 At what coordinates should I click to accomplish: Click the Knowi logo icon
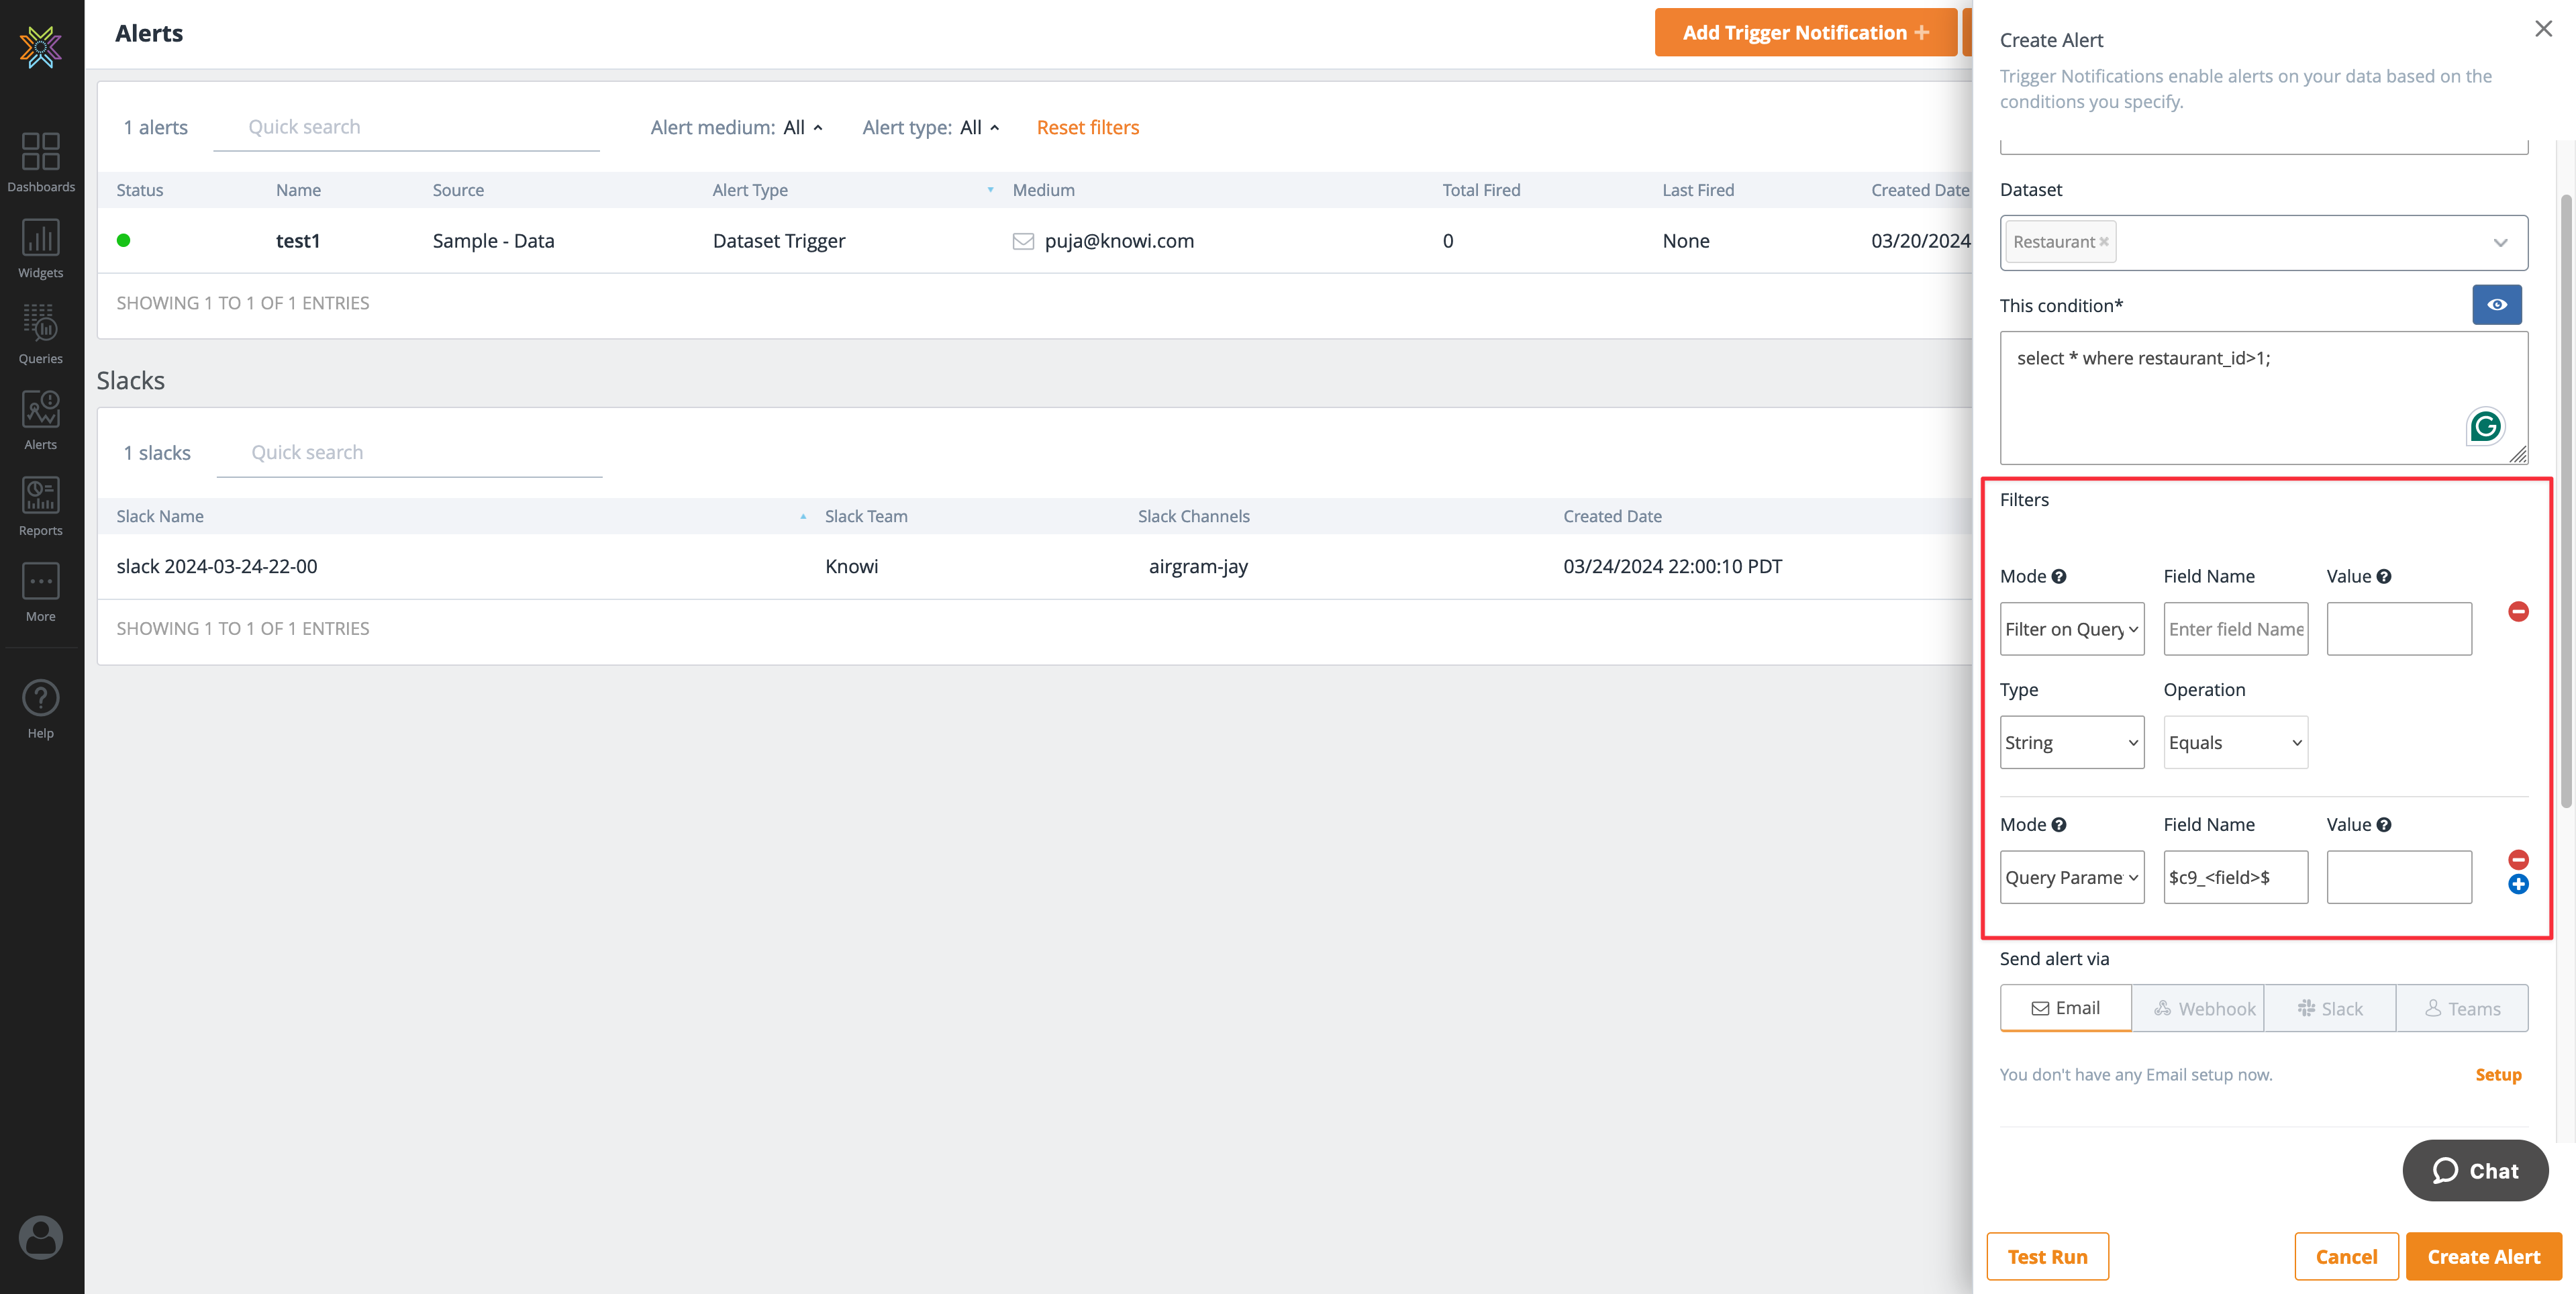point(41,46)
